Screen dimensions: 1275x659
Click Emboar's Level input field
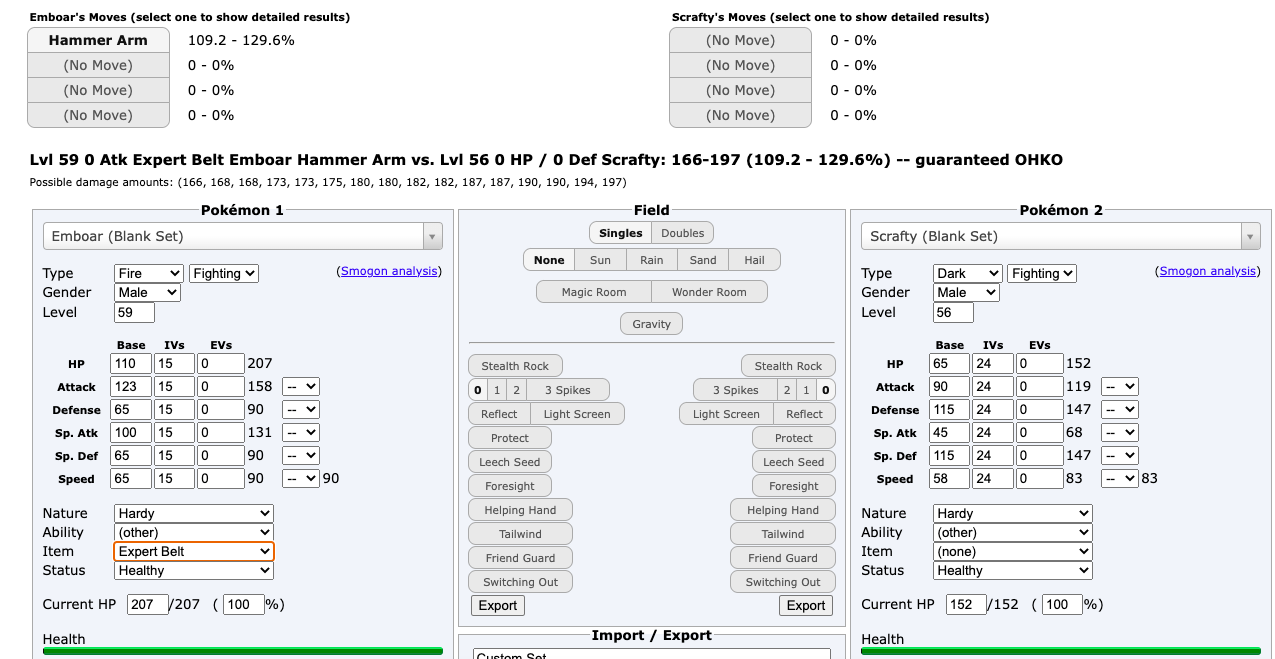click(x=134, y=312)
